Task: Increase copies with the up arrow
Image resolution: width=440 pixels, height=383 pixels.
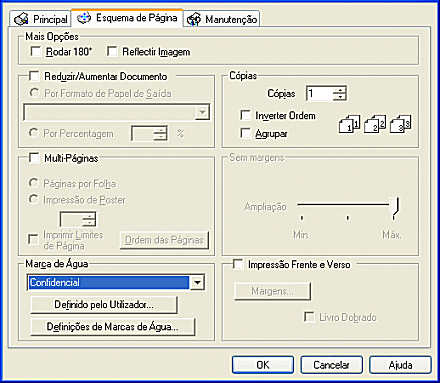Action: pyautogui.click(x=340, y=90)
